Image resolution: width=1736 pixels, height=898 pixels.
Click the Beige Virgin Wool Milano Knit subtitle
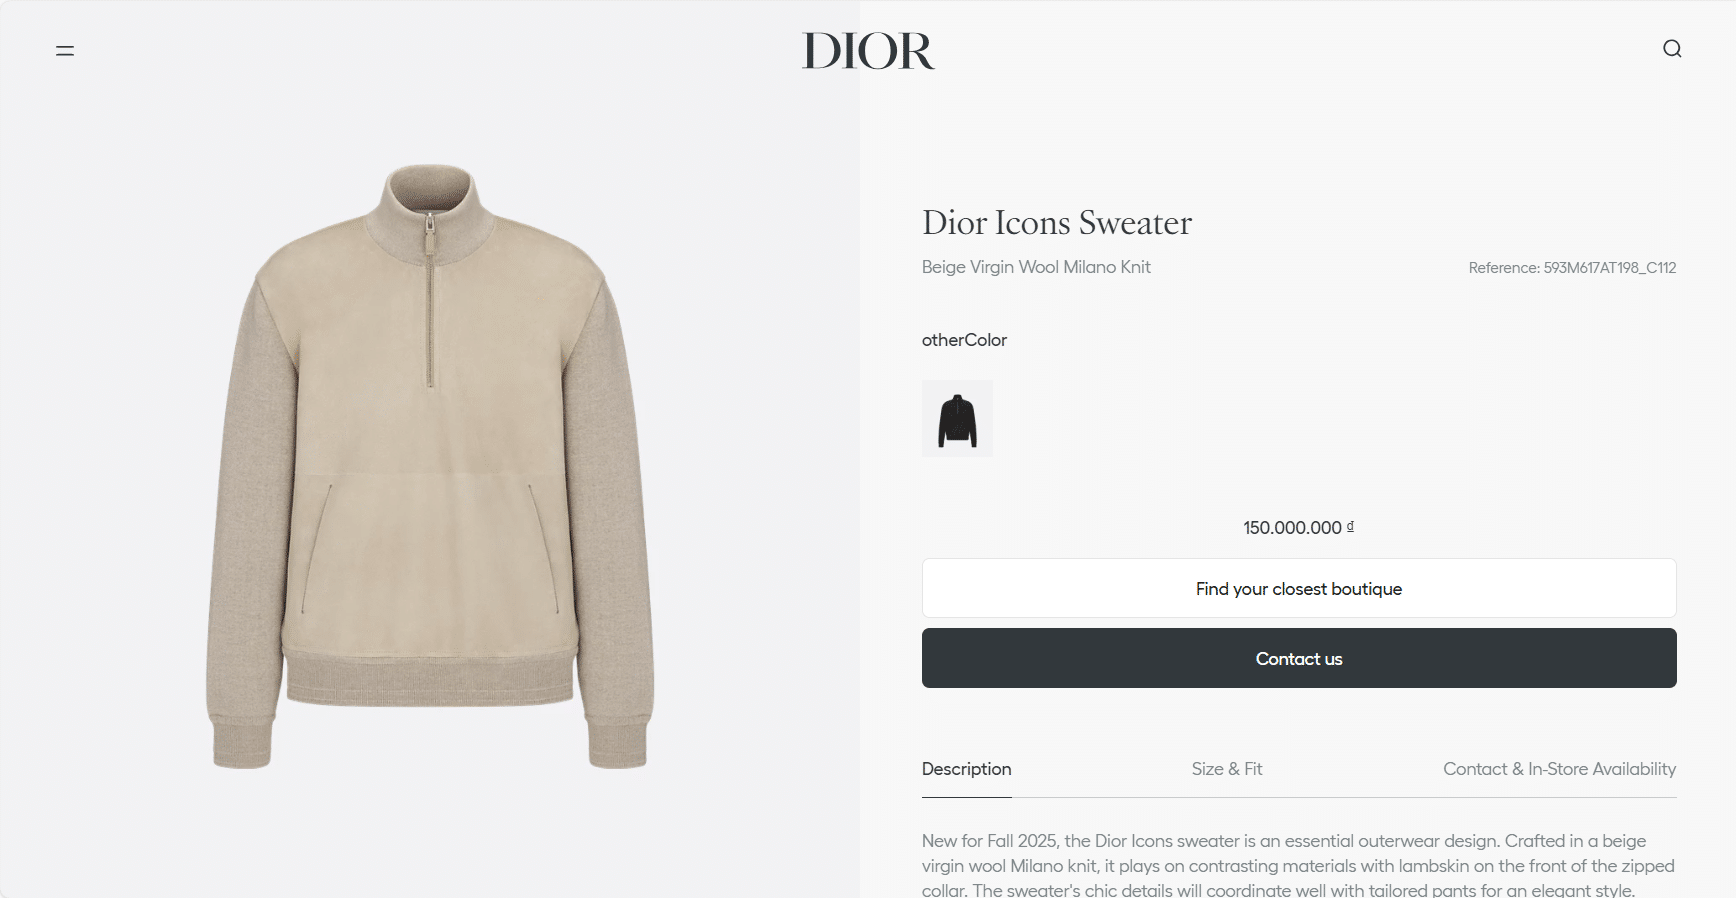(1036, 267)
